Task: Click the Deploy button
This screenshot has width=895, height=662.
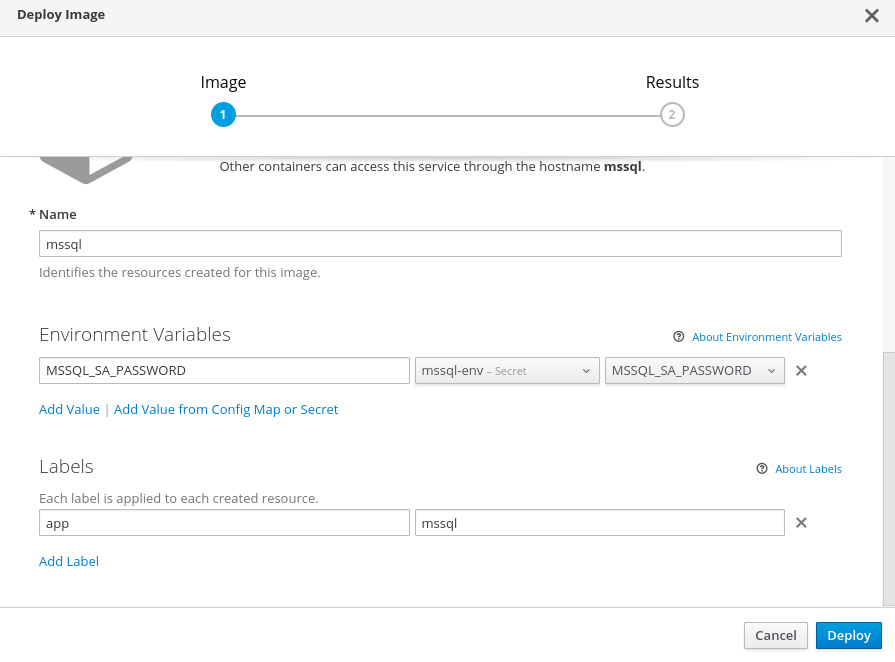Action: click(x=849, y=635)
